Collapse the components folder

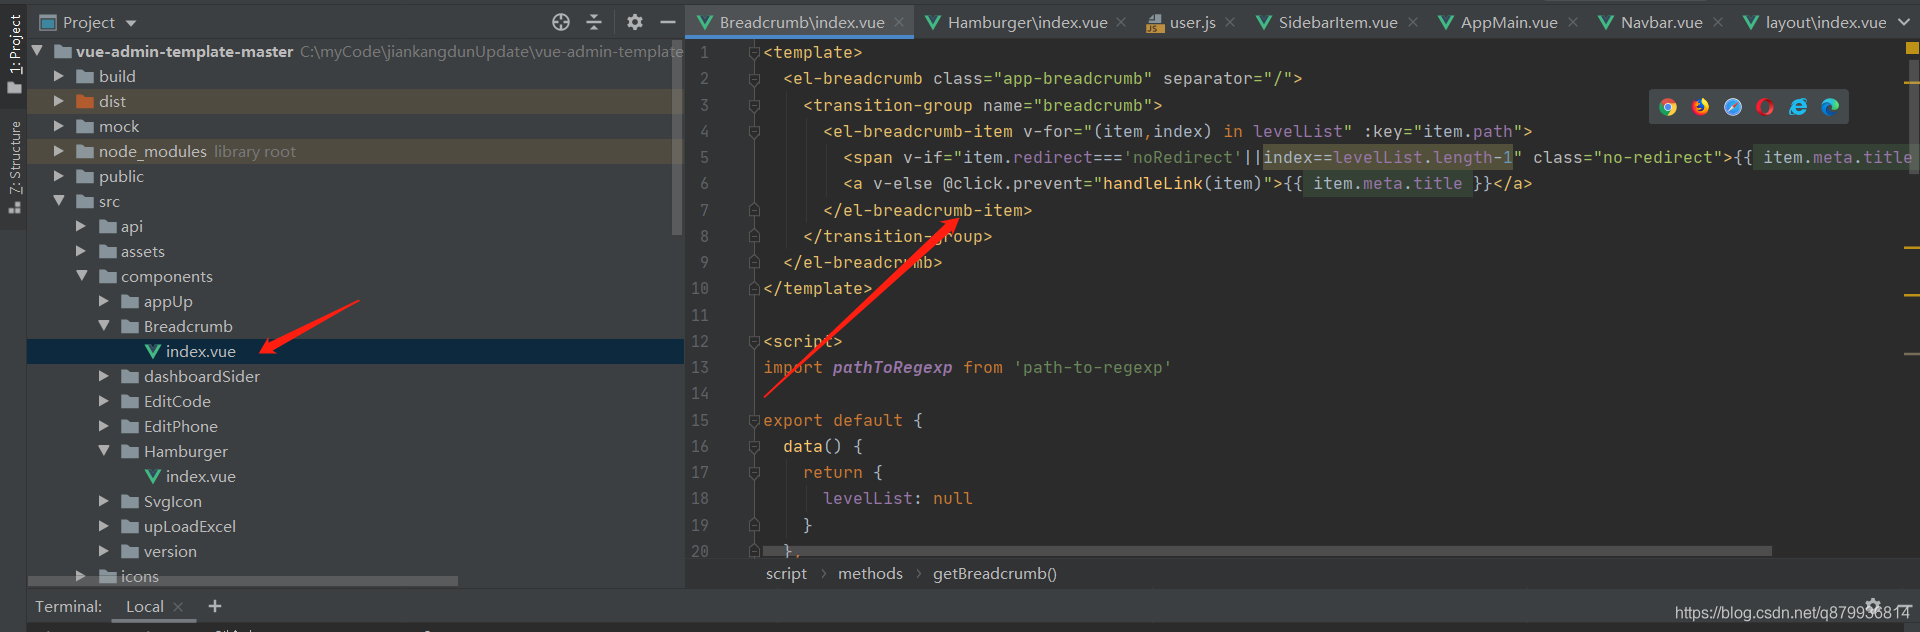(x=81, y=276)
